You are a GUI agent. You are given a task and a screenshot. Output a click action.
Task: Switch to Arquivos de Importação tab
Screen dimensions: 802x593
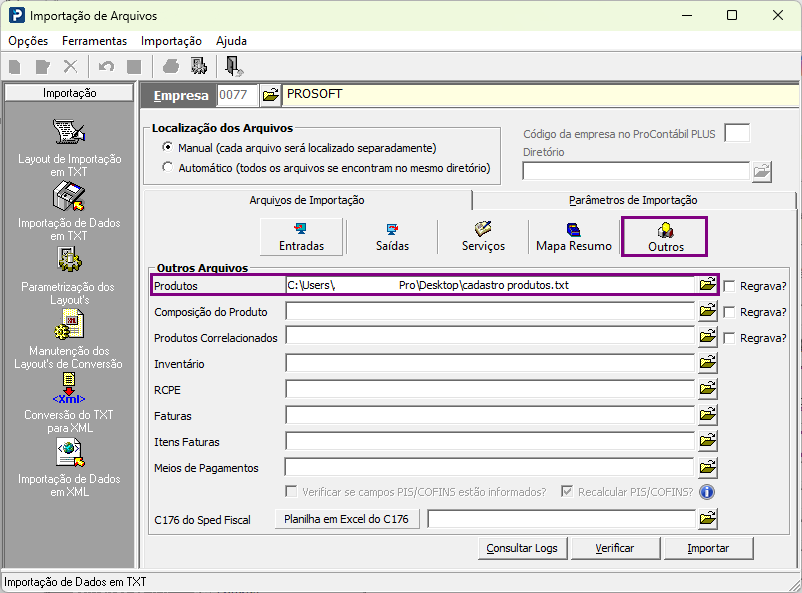(x=307, y=200)
